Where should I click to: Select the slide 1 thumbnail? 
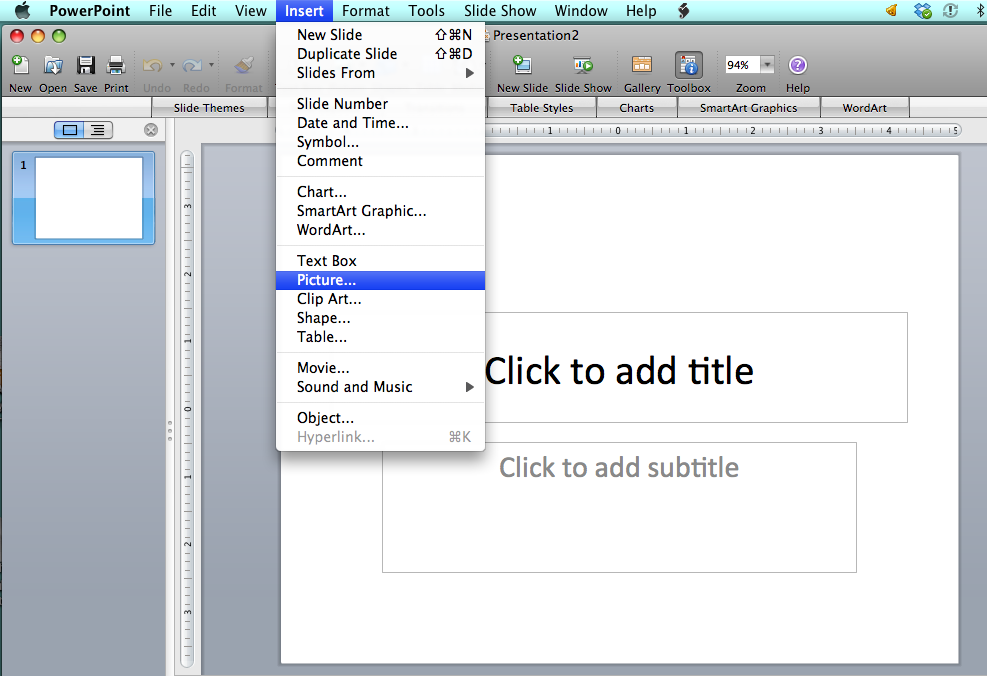point(88,198)
